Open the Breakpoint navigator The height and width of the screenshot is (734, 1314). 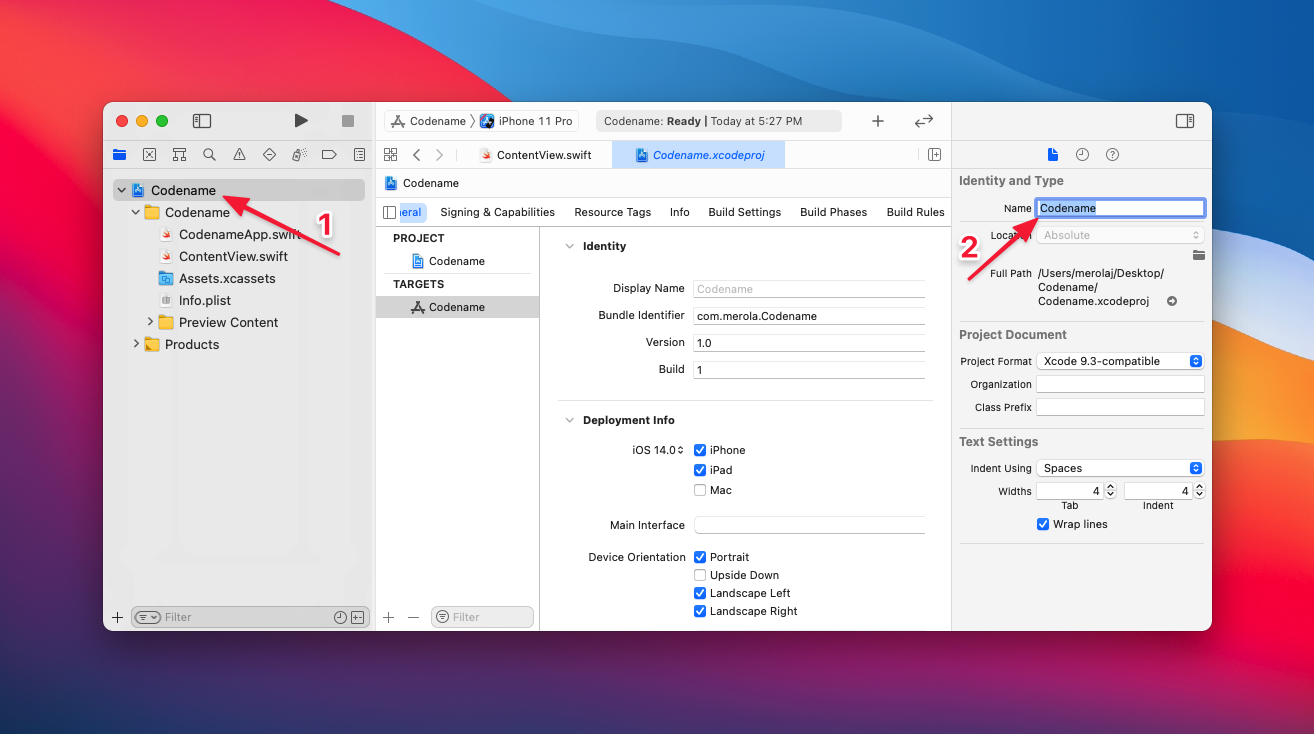(329, 155)
